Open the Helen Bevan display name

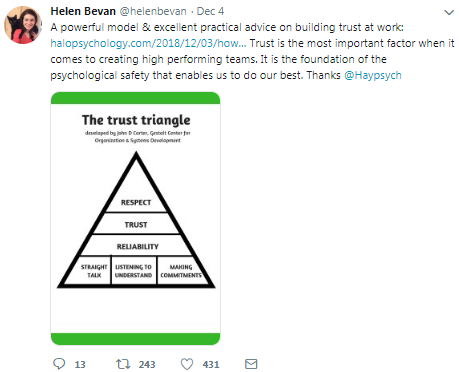pyautogui.click(x=83, y=11)
